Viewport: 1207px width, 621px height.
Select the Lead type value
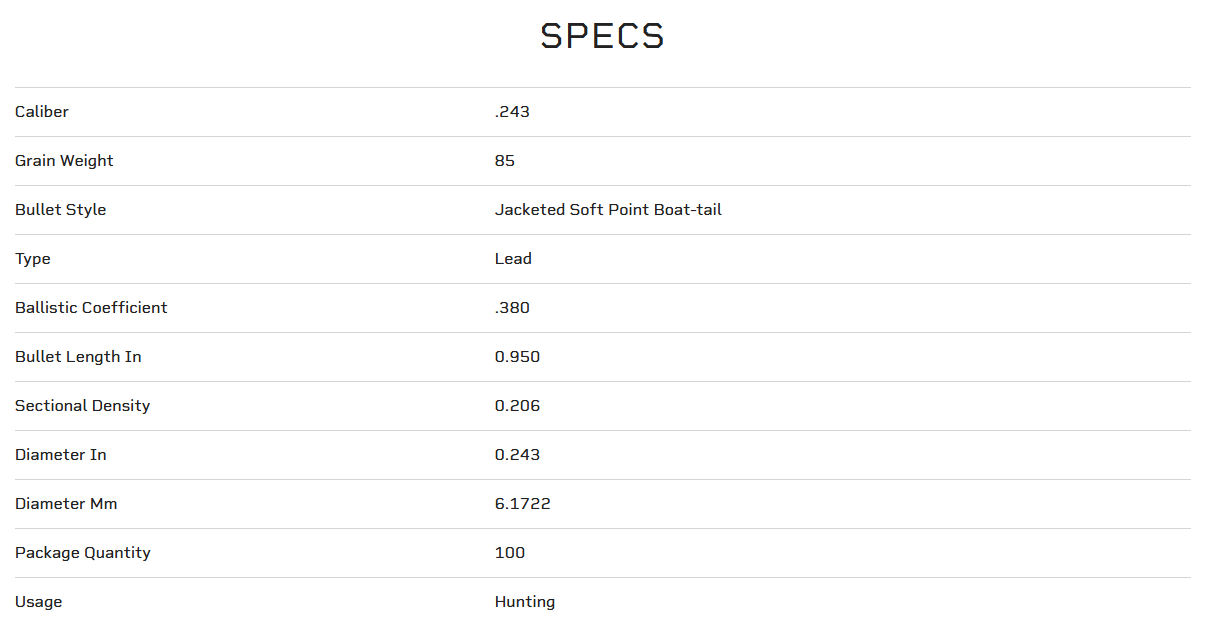[513, 259]
